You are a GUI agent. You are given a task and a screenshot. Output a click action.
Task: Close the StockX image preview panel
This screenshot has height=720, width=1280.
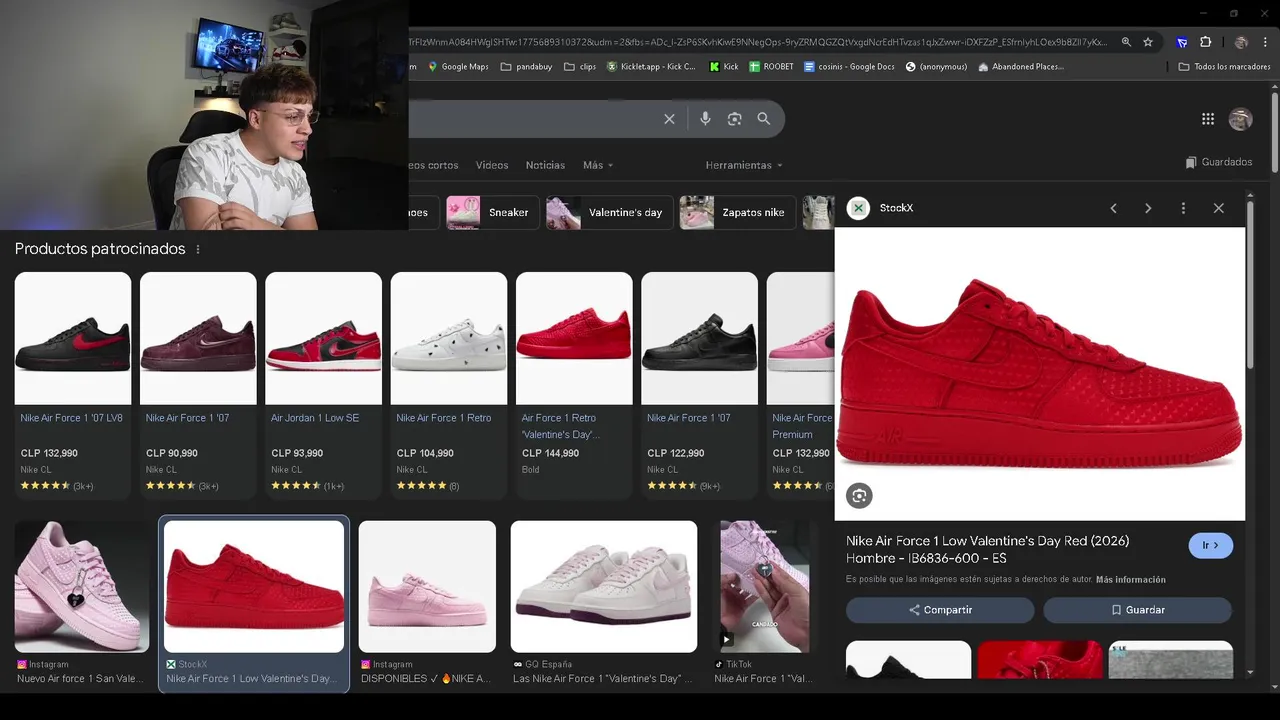[x=1218, y=208]
